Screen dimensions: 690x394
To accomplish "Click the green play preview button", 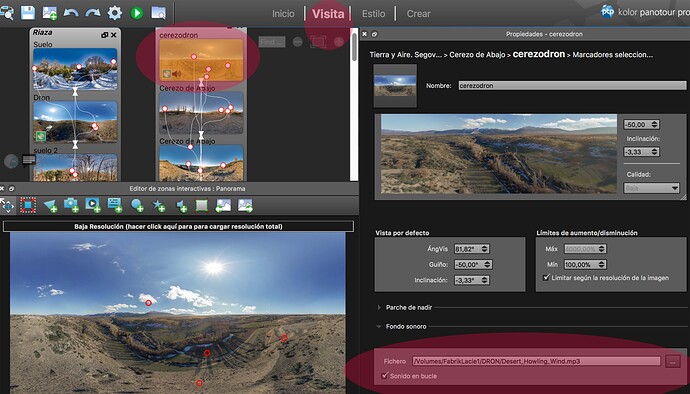I will [x=136, y=13].
